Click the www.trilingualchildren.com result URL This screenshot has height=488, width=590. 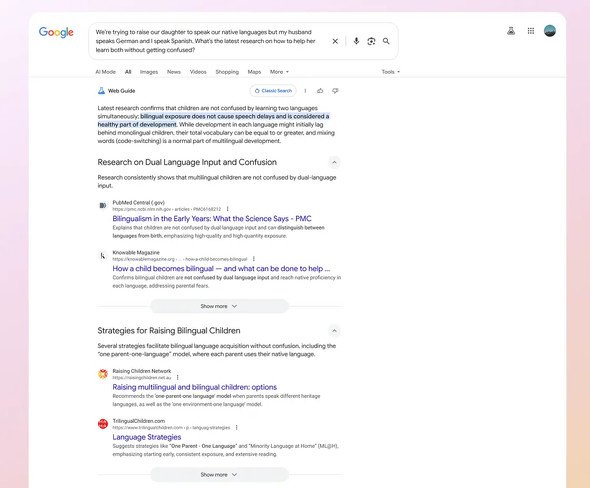[171, 427]
